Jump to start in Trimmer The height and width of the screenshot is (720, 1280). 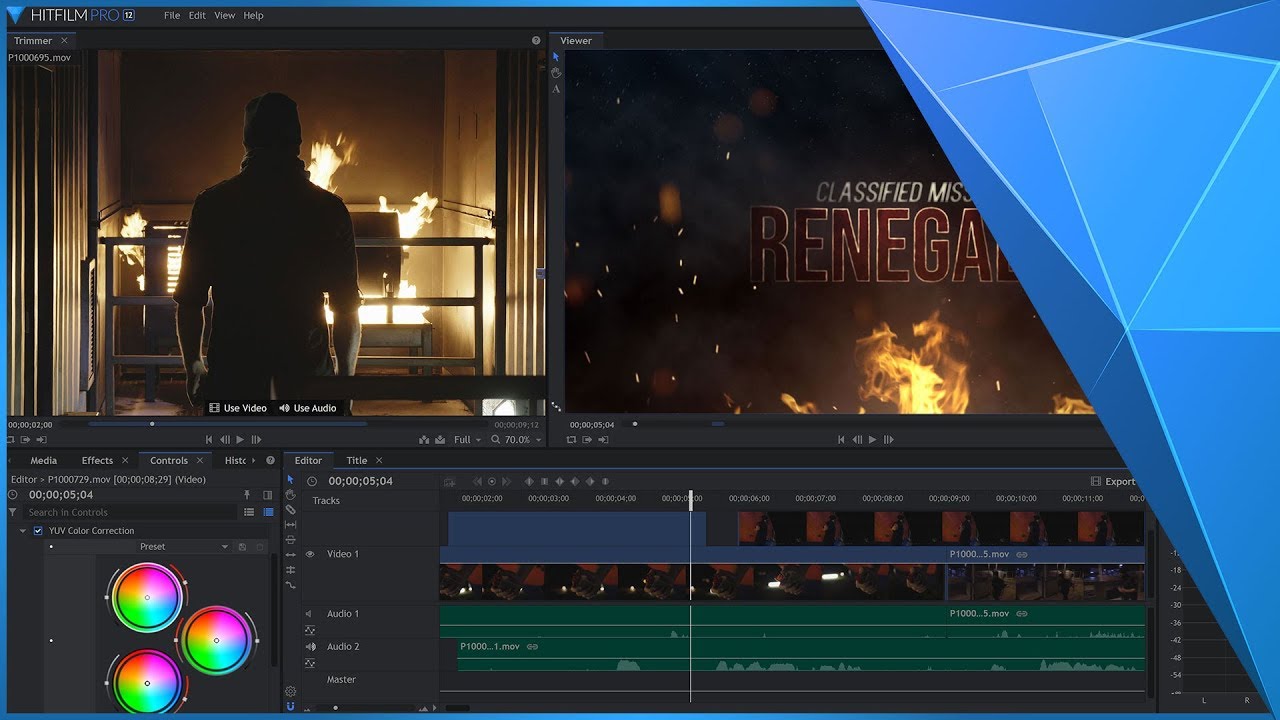209,439
